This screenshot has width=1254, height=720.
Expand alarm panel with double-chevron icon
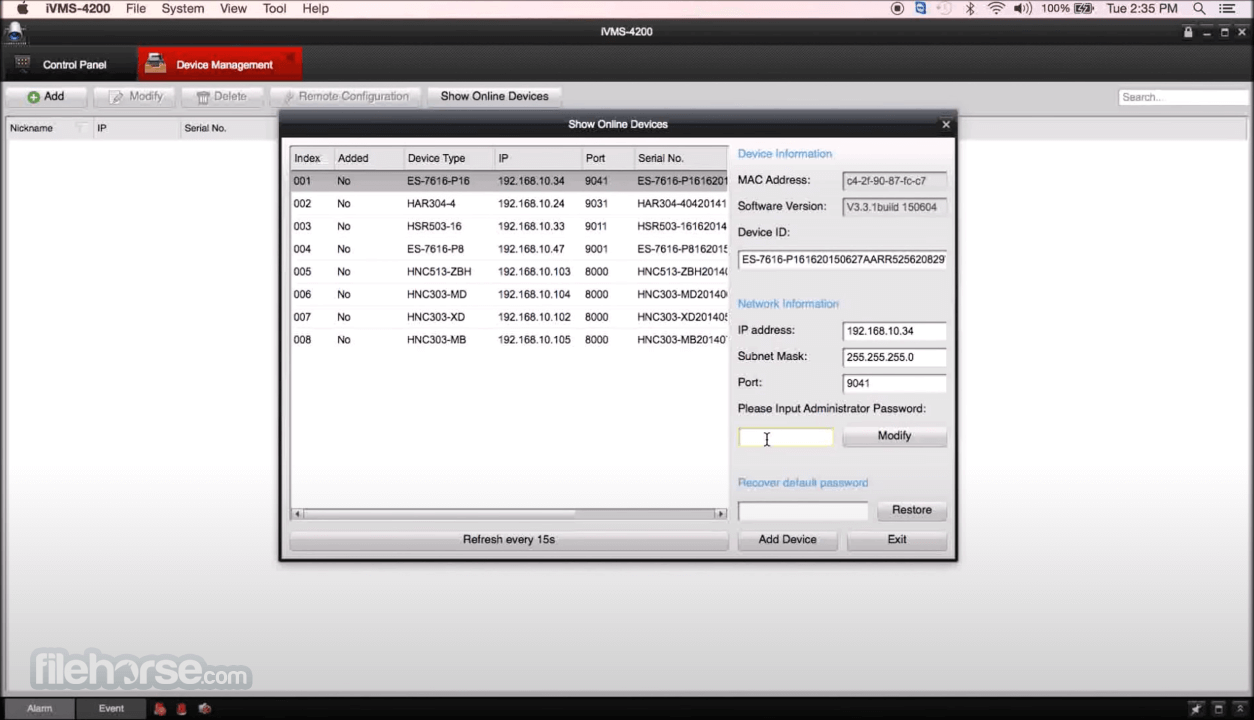(1240, 708)
